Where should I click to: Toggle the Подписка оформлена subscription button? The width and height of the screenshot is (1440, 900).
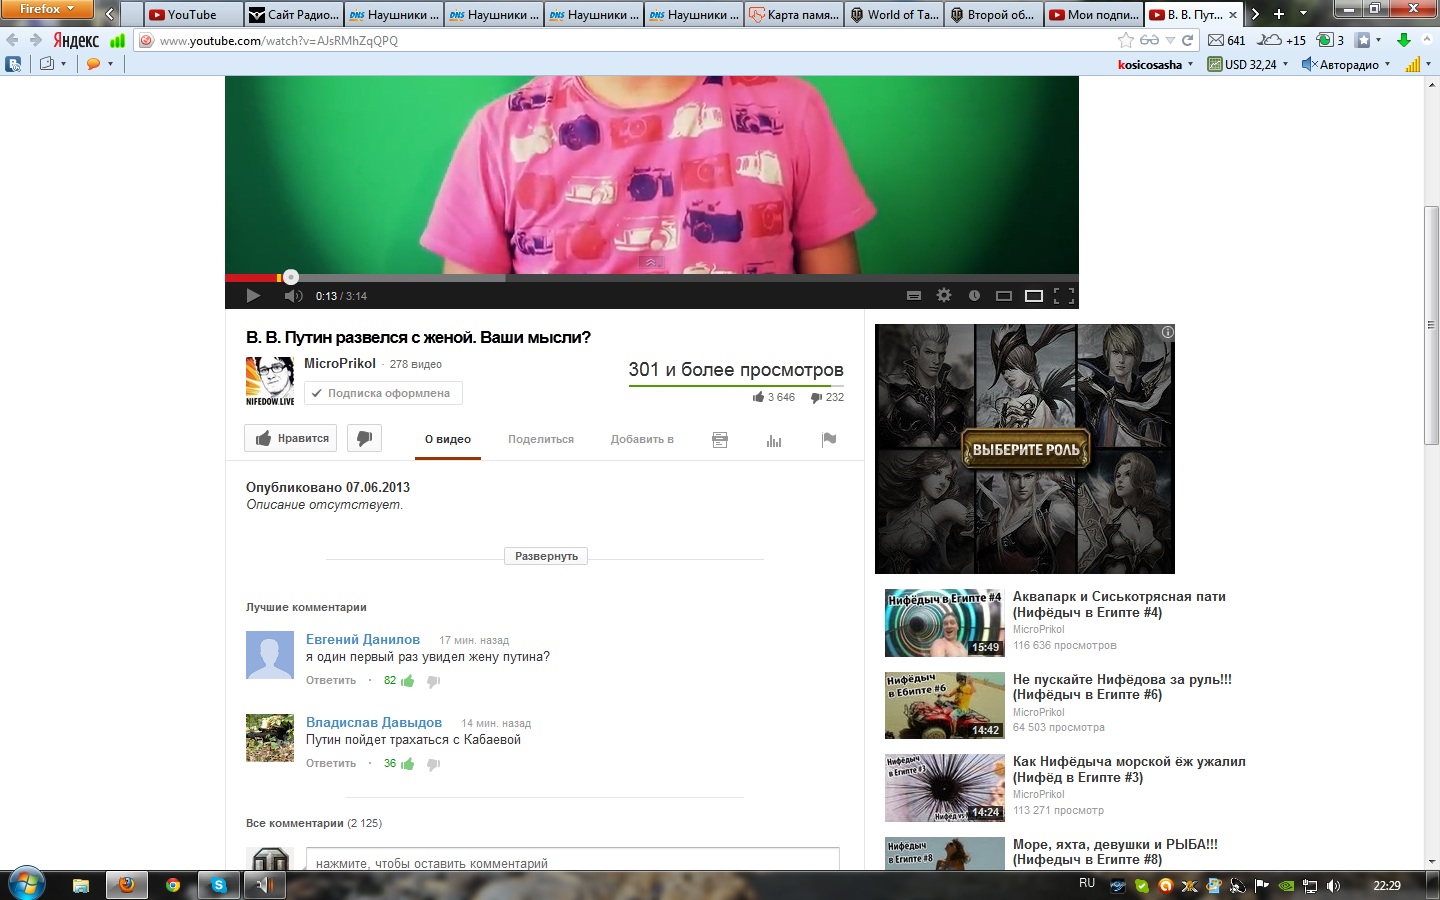(x=383, y=393)
